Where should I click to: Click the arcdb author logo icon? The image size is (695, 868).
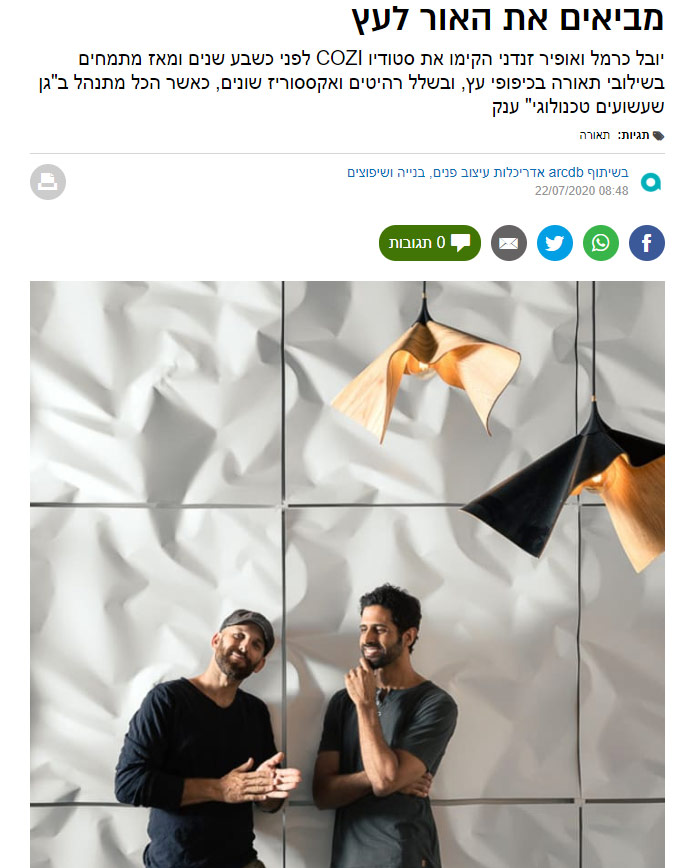point(651,182)
